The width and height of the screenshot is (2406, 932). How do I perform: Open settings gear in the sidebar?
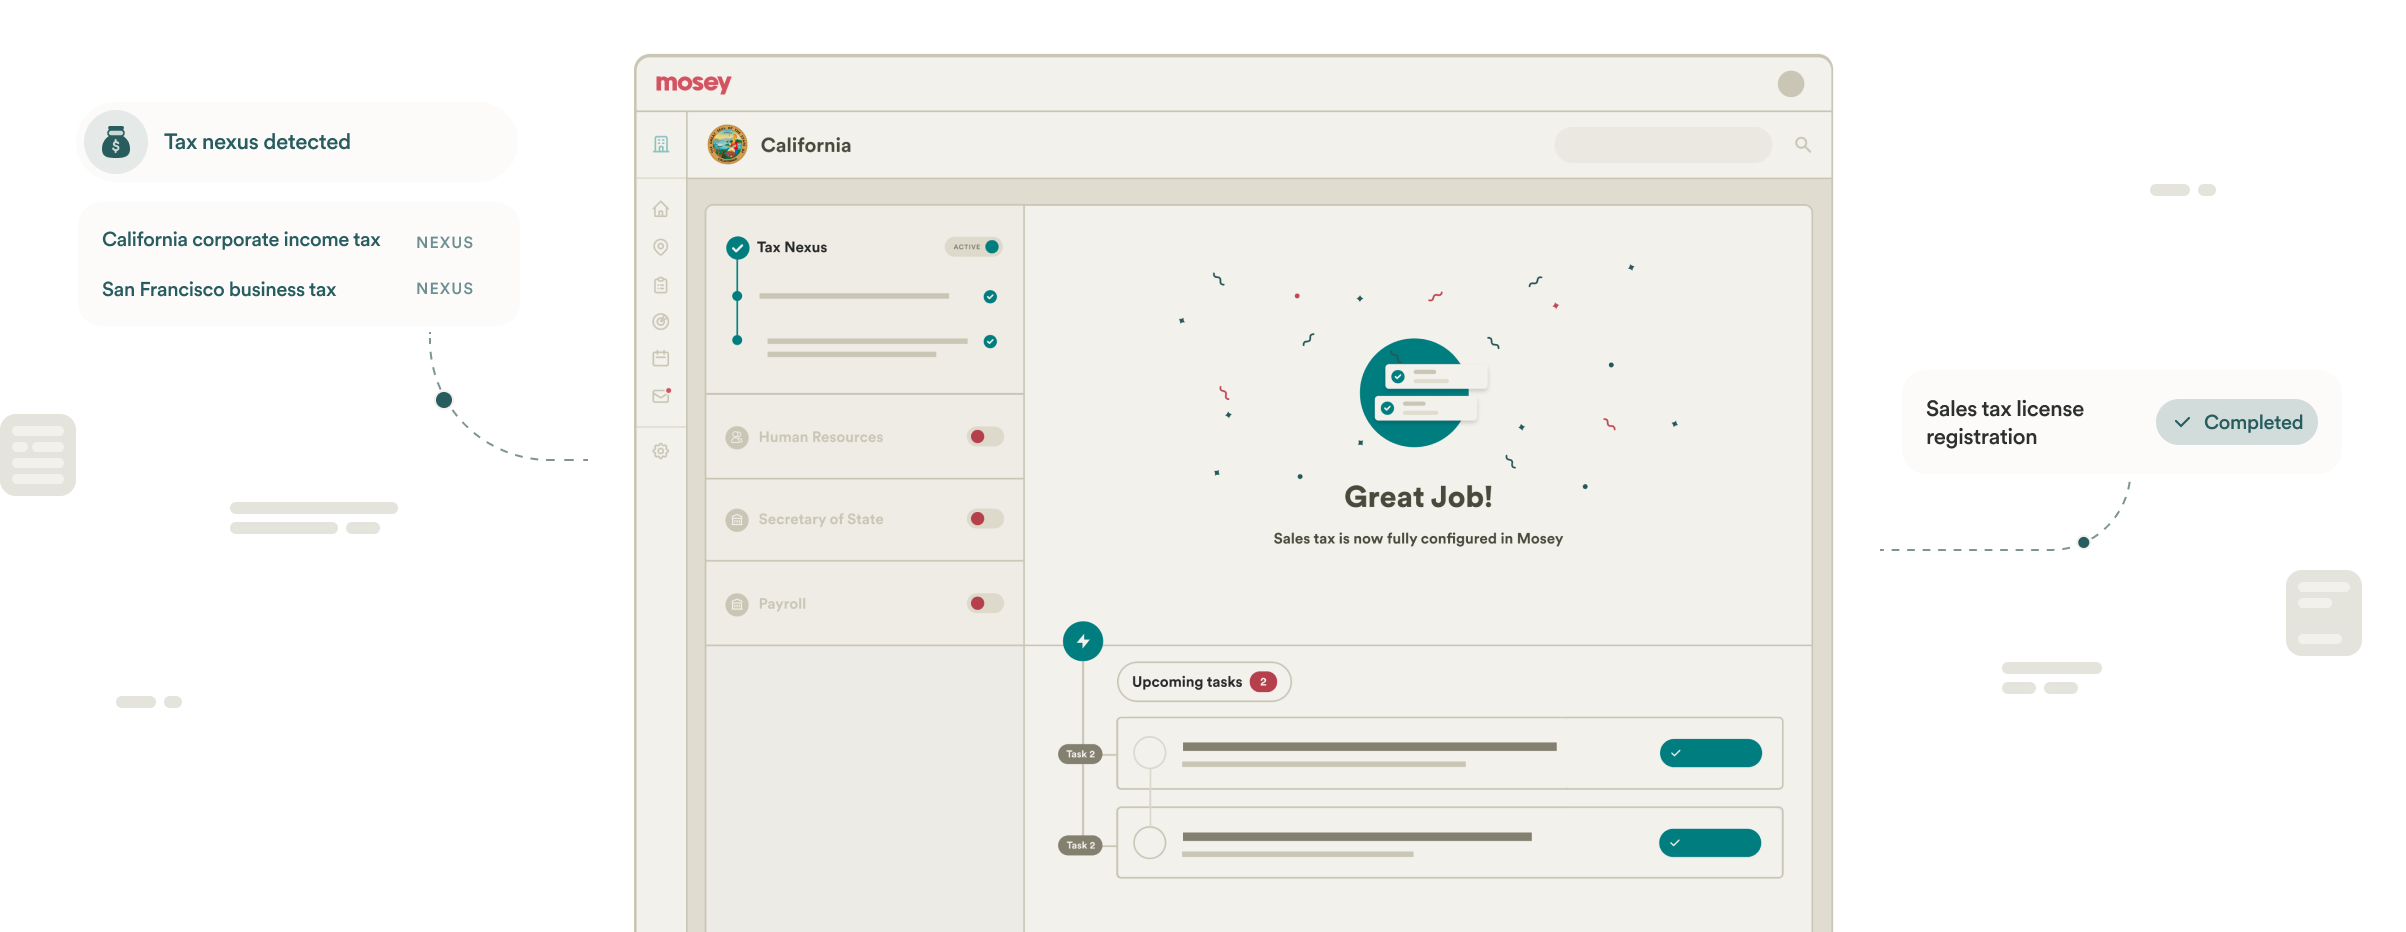(x=661, y=451)
